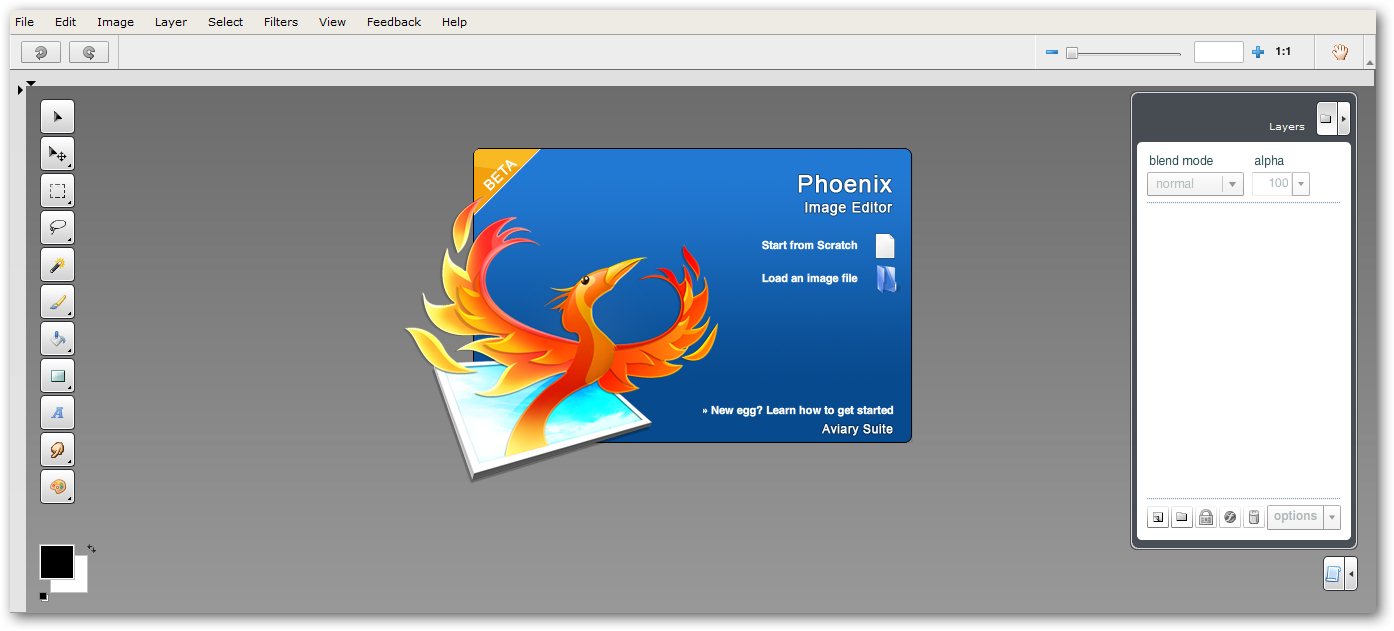This screenshot has height=631, width=1394.
Task: Click the 1:1 actual size button
Action: [1283, 52]
